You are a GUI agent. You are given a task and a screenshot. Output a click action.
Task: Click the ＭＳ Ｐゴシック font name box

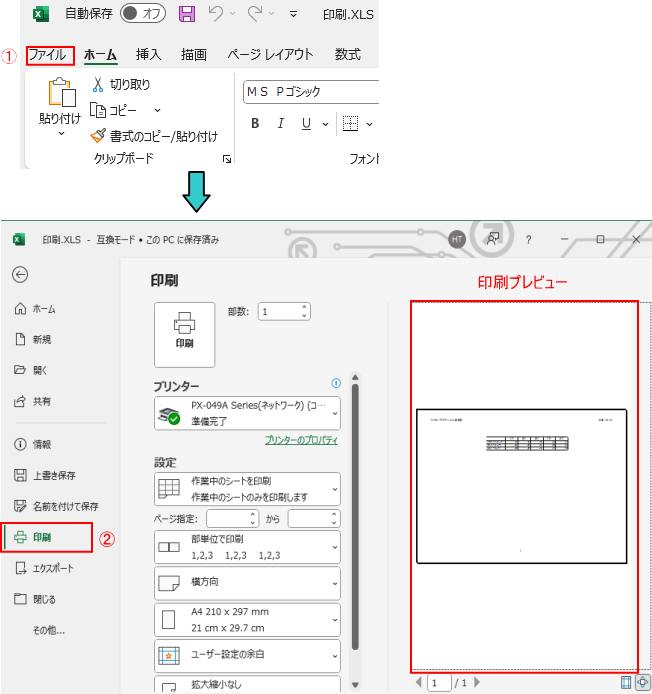coord(311,92)
